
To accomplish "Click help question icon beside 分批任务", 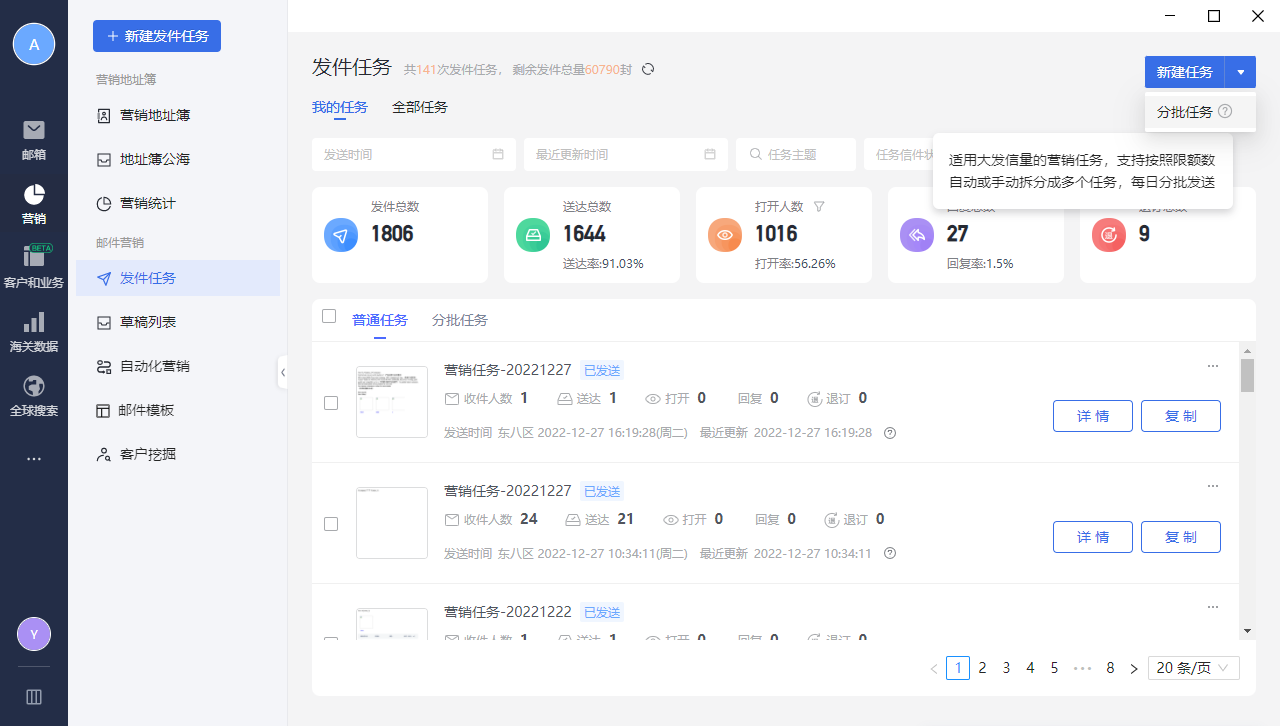I will pos(1225,112).
